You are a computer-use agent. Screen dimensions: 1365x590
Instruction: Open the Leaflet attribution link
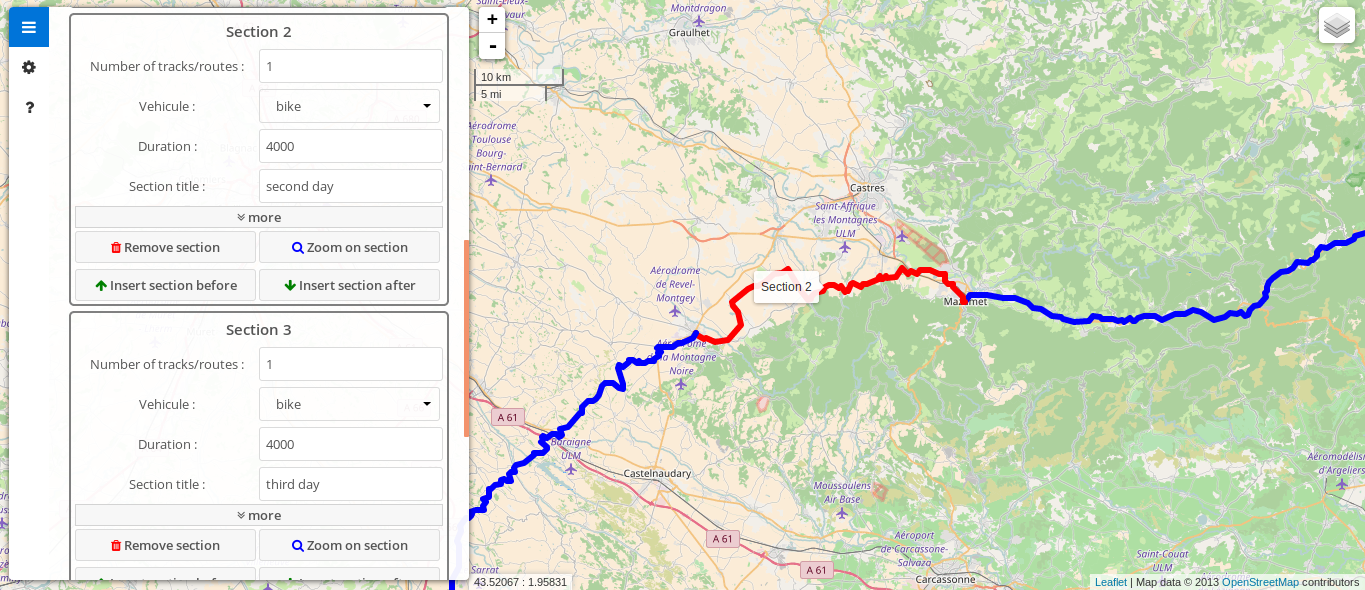pyautogui.click(x=1110, y=582)
